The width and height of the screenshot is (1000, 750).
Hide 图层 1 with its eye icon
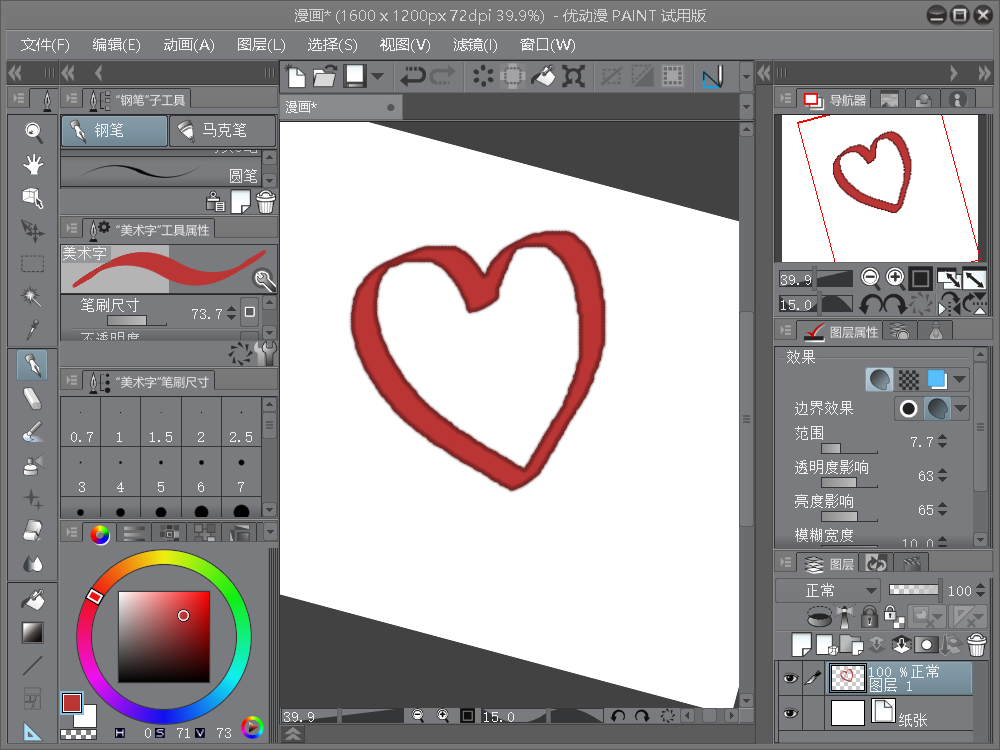[x=790, y=678]
